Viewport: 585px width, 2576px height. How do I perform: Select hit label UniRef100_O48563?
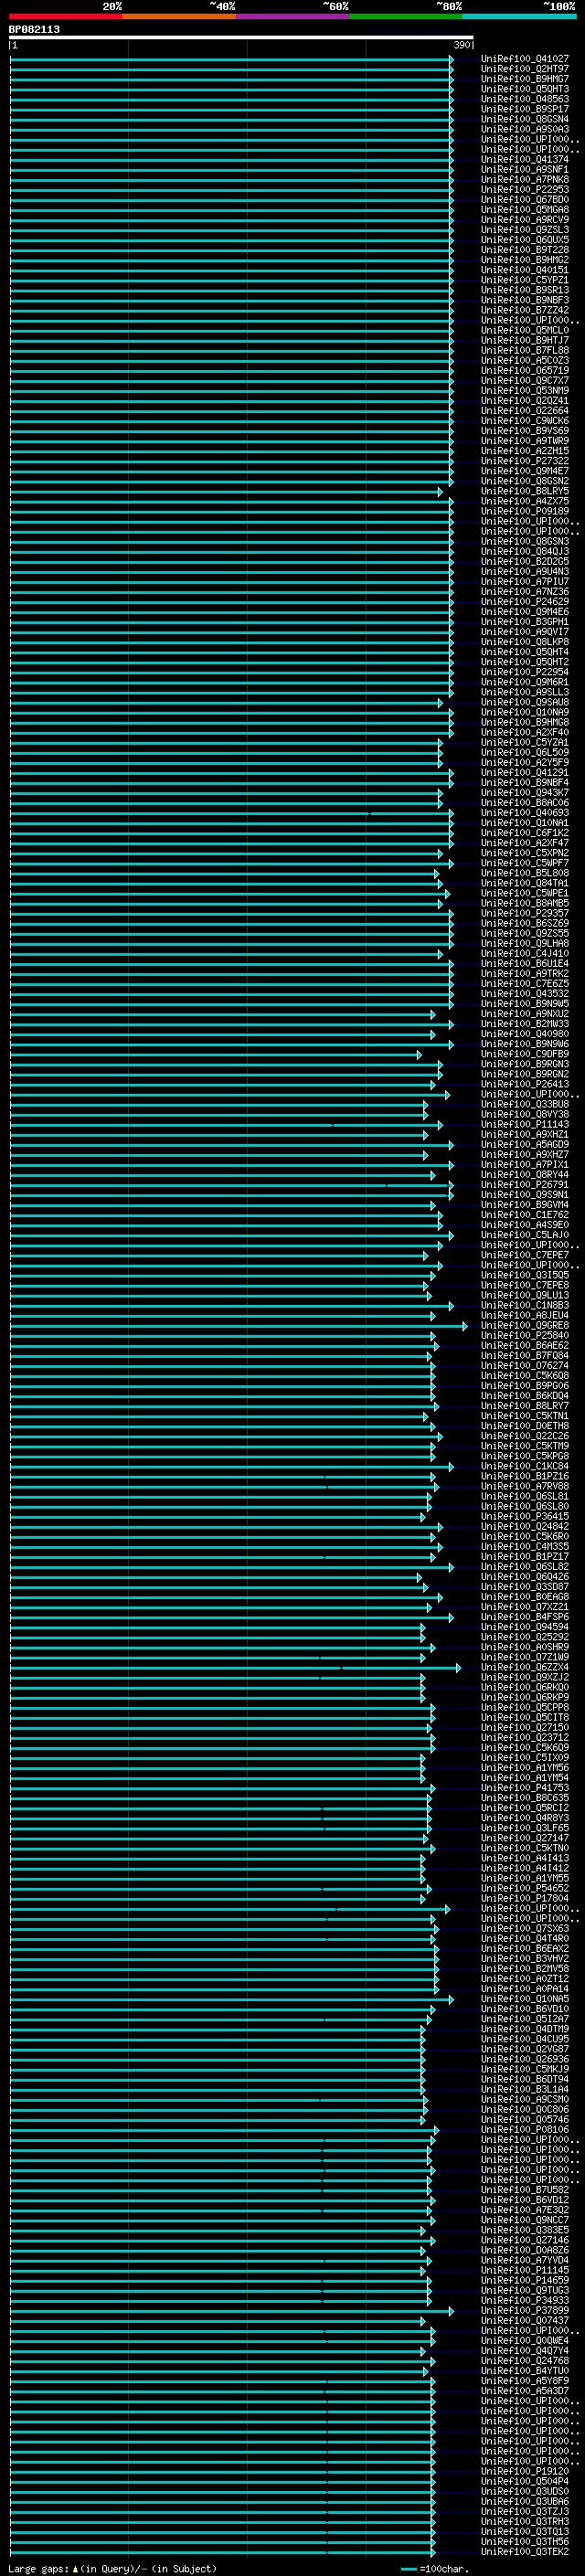(525, 99)
